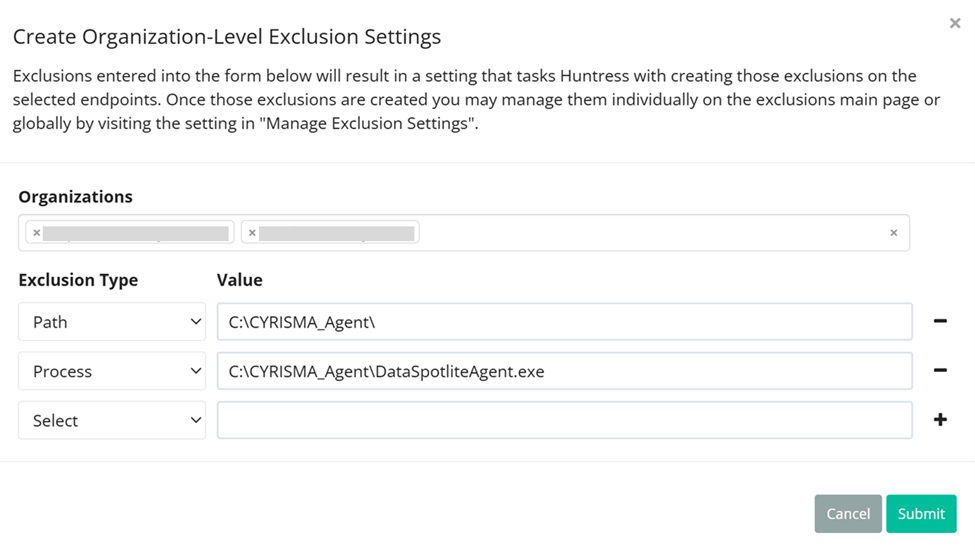Click empty space in Organizations selector
This screenshot has height=550, width=975.
tap(650, 233)
